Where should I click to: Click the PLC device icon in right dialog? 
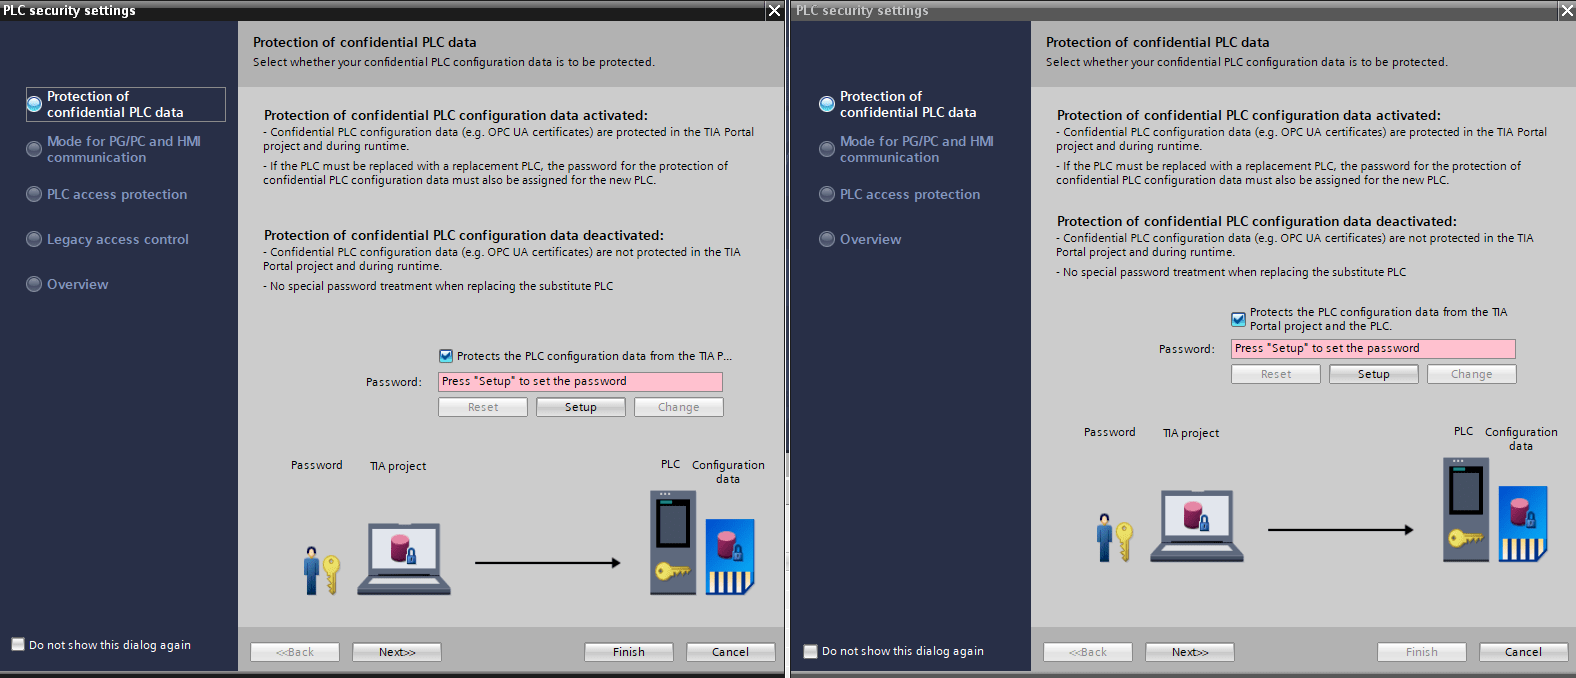click(1465, 509)
